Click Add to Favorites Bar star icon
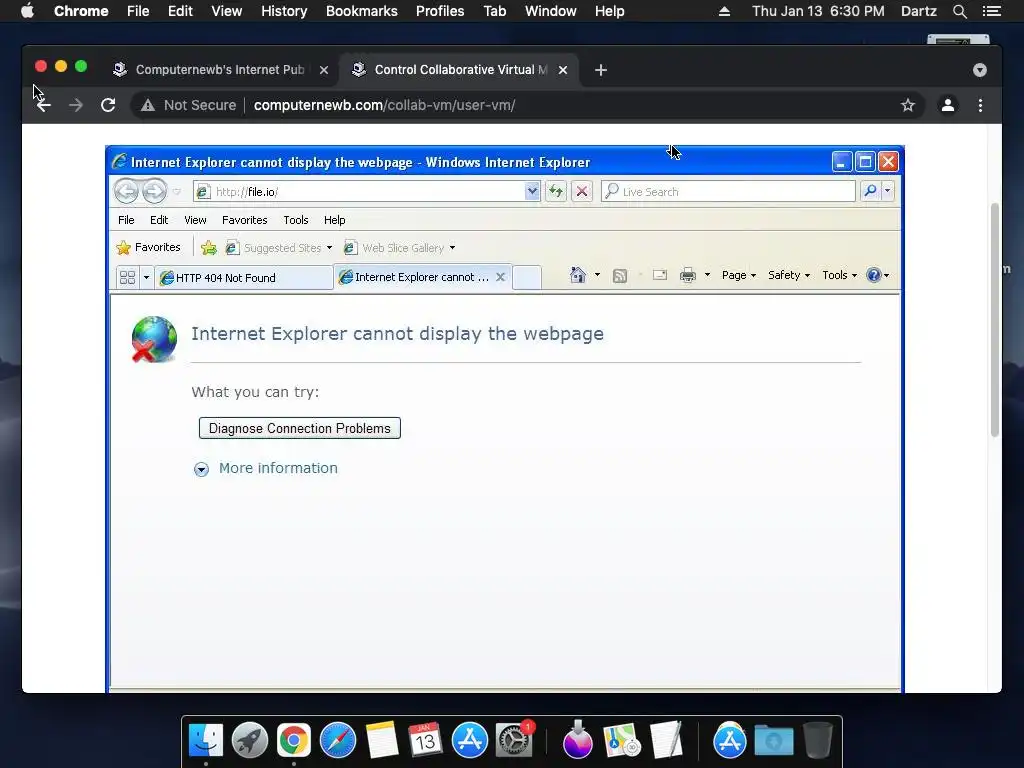This screenshot has width=1024, height=768. click(209, 248)
